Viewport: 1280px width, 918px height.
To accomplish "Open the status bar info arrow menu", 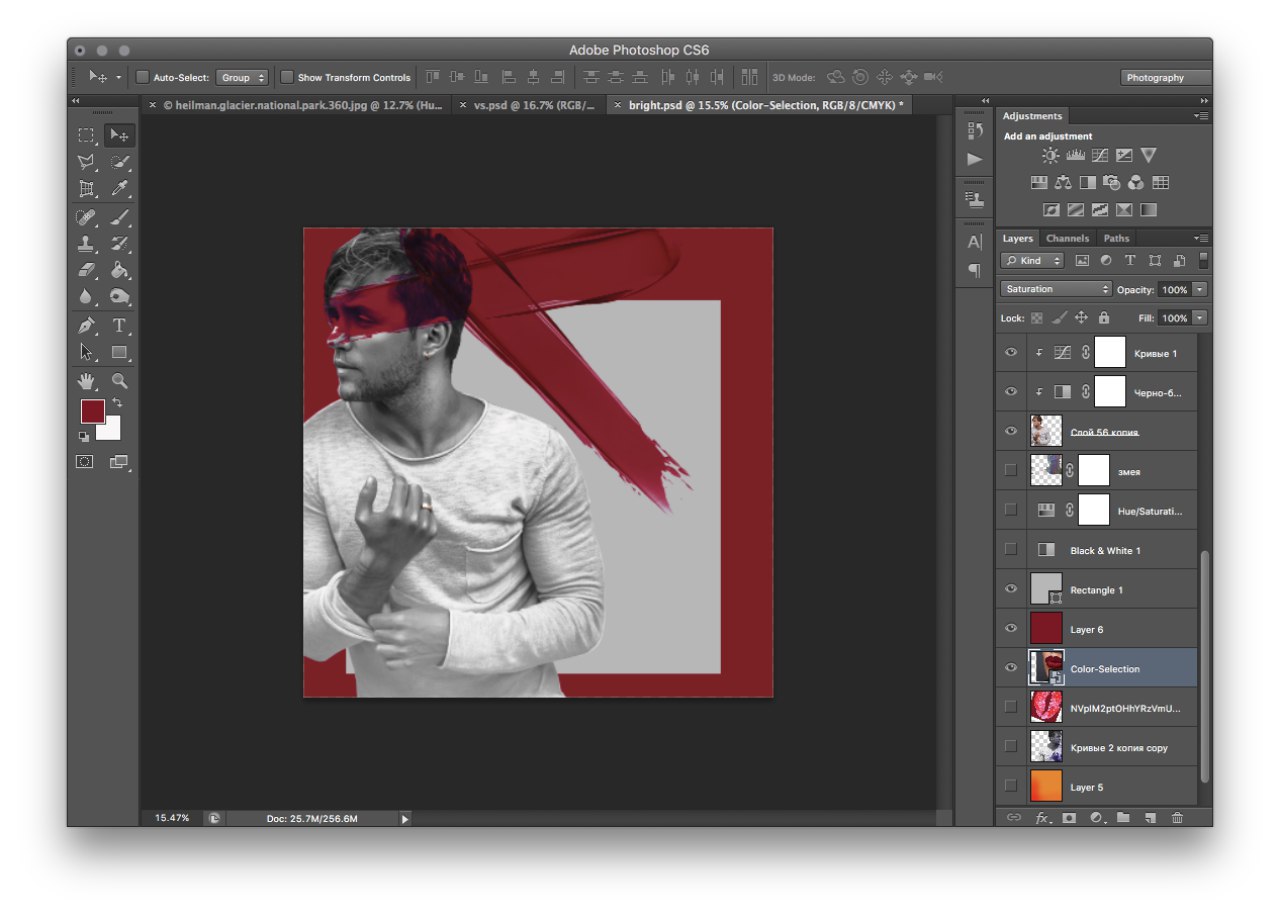I will tap(405, 819).
